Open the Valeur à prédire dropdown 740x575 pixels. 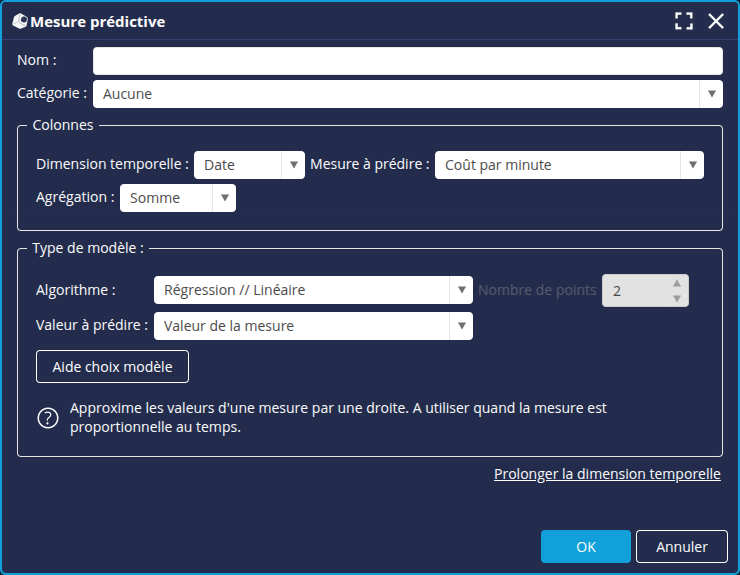pos(313,326)
